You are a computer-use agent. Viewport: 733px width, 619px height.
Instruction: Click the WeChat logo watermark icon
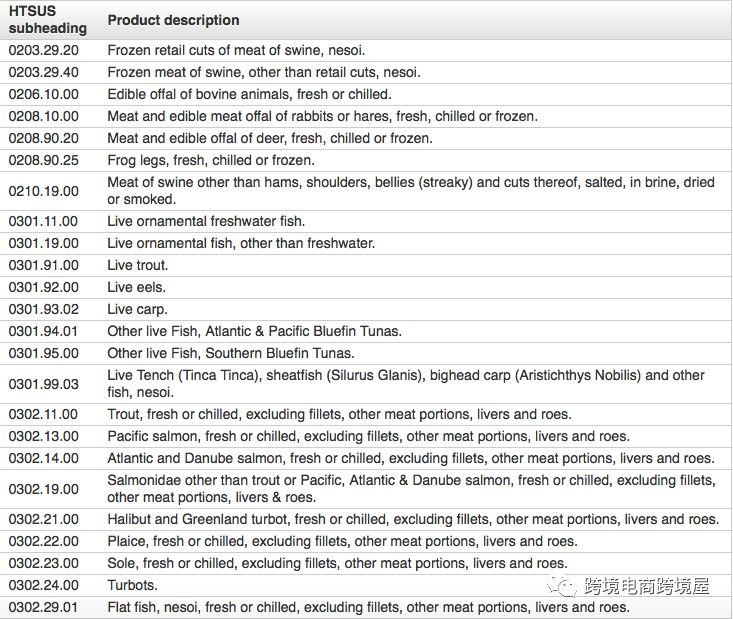562,586
